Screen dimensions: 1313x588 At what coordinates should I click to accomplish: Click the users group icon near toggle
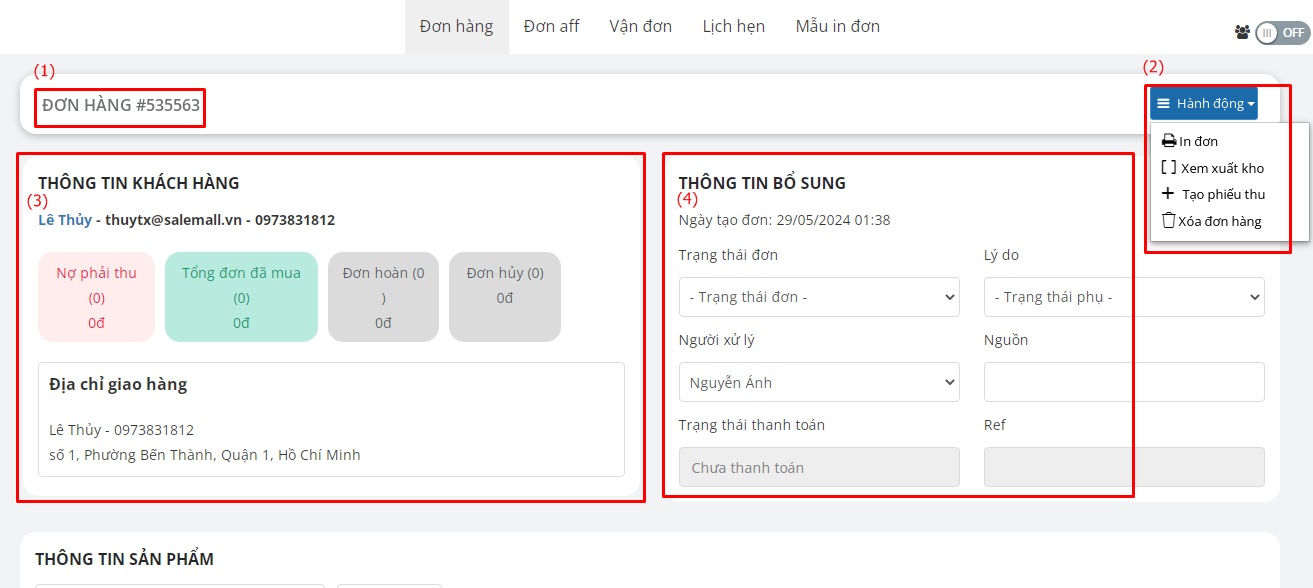[1242, 32]
